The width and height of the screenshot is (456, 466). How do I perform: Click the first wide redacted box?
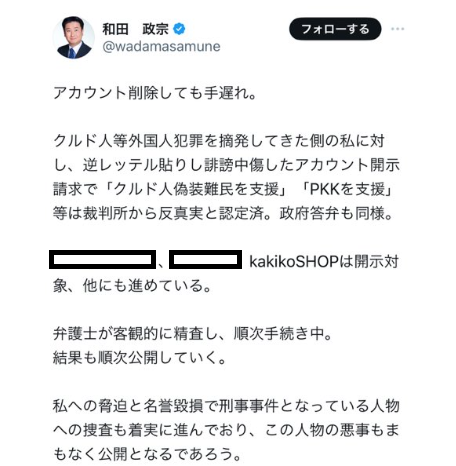(102, 259)
